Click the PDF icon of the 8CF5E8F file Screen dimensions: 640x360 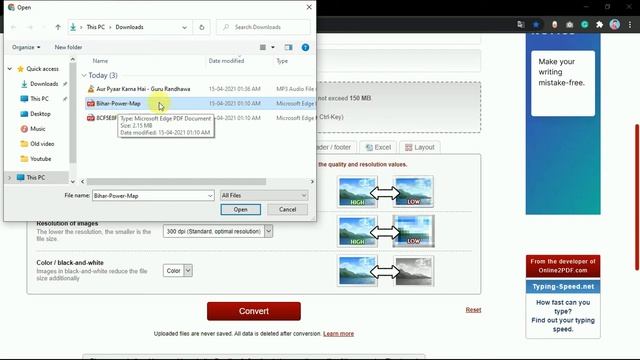click(x=91, y=118)
